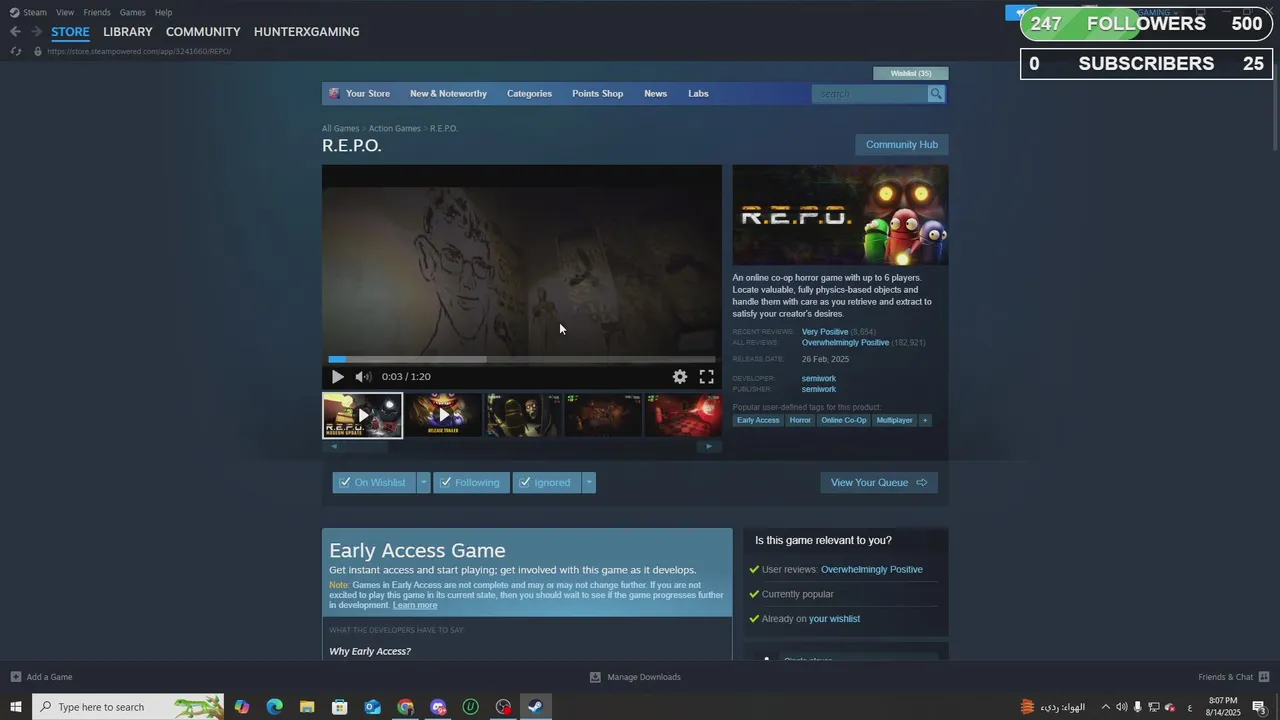The image size is (1280, 720).
Task: Open the semiwork developer link
Action: [819, 378]
